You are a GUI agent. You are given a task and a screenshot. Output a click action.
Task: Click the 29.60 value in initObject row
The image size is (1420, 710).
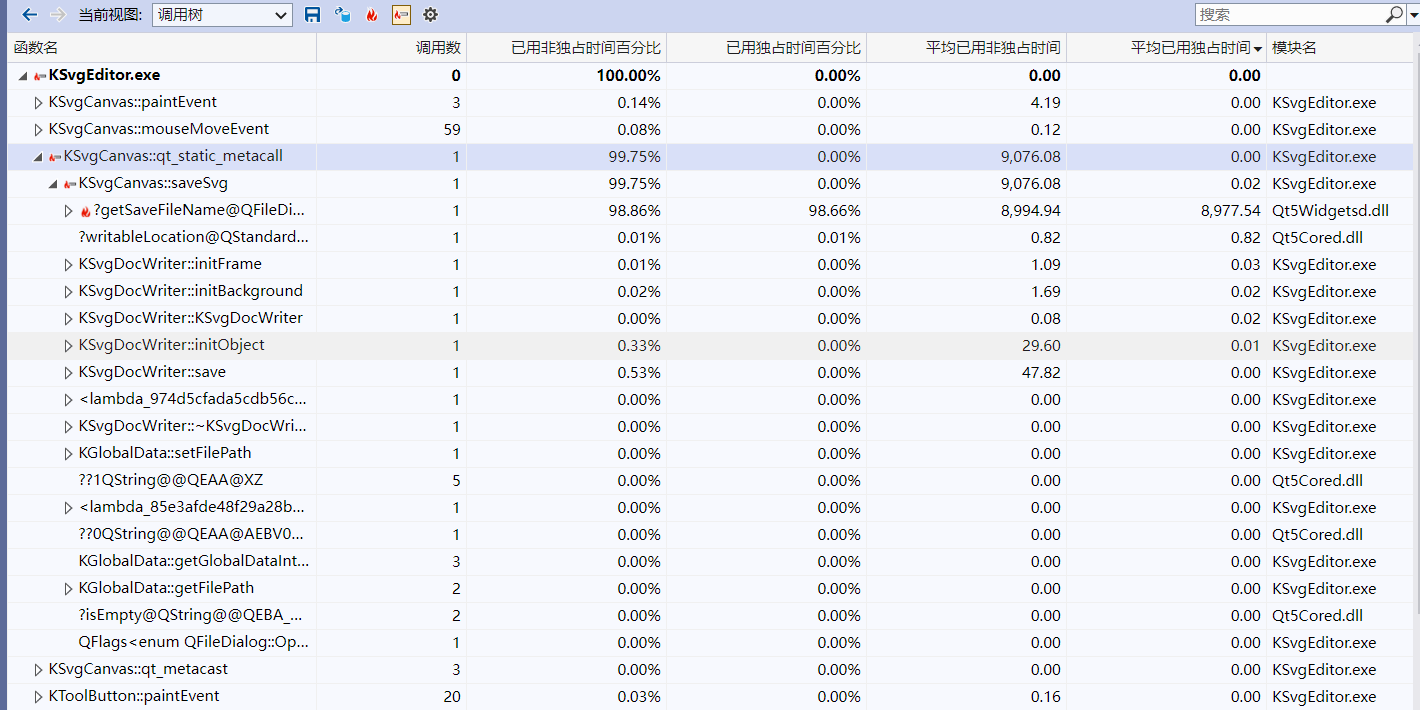(1040, 346)
